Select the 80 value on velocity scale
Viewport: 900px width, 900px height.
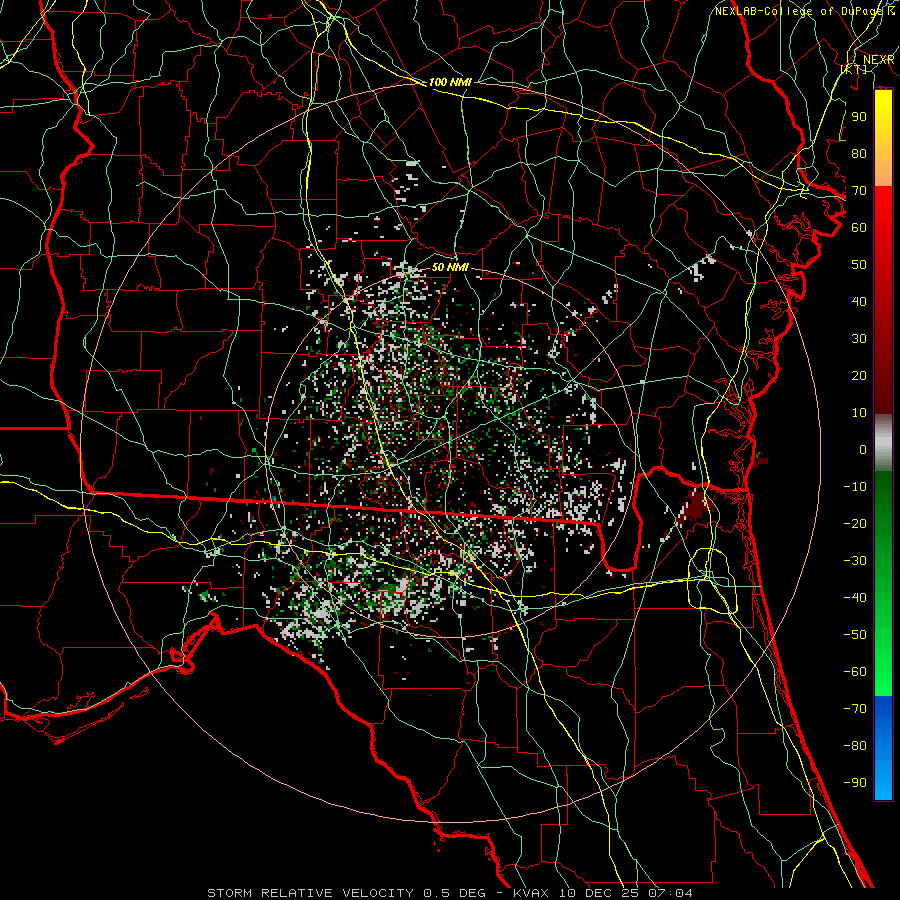(x=859, y=154)
